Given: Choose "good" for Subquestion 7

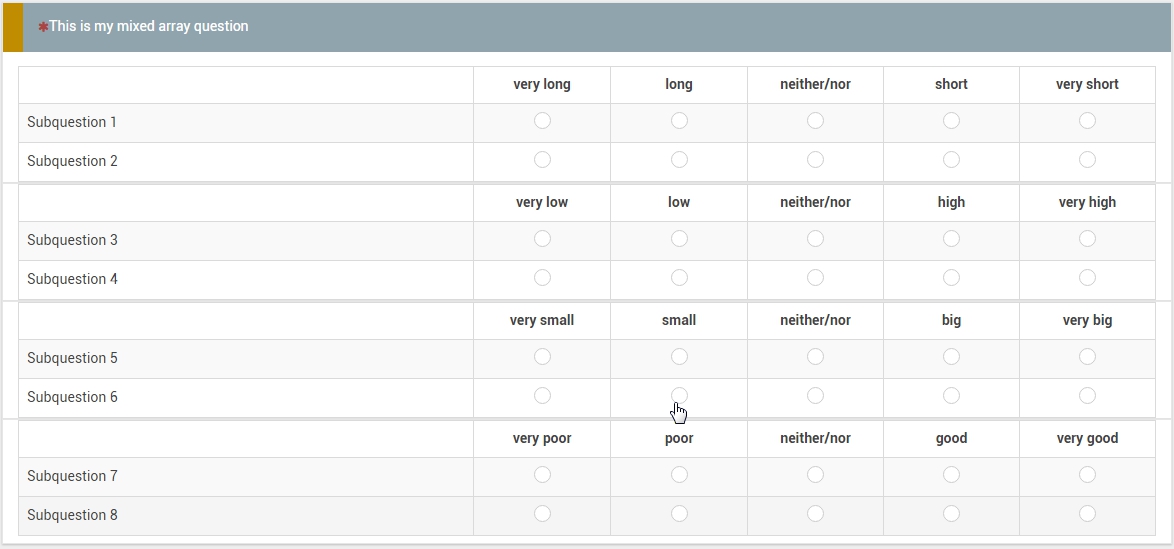Looking at the screenshot, I should click(x=951, y=475).
